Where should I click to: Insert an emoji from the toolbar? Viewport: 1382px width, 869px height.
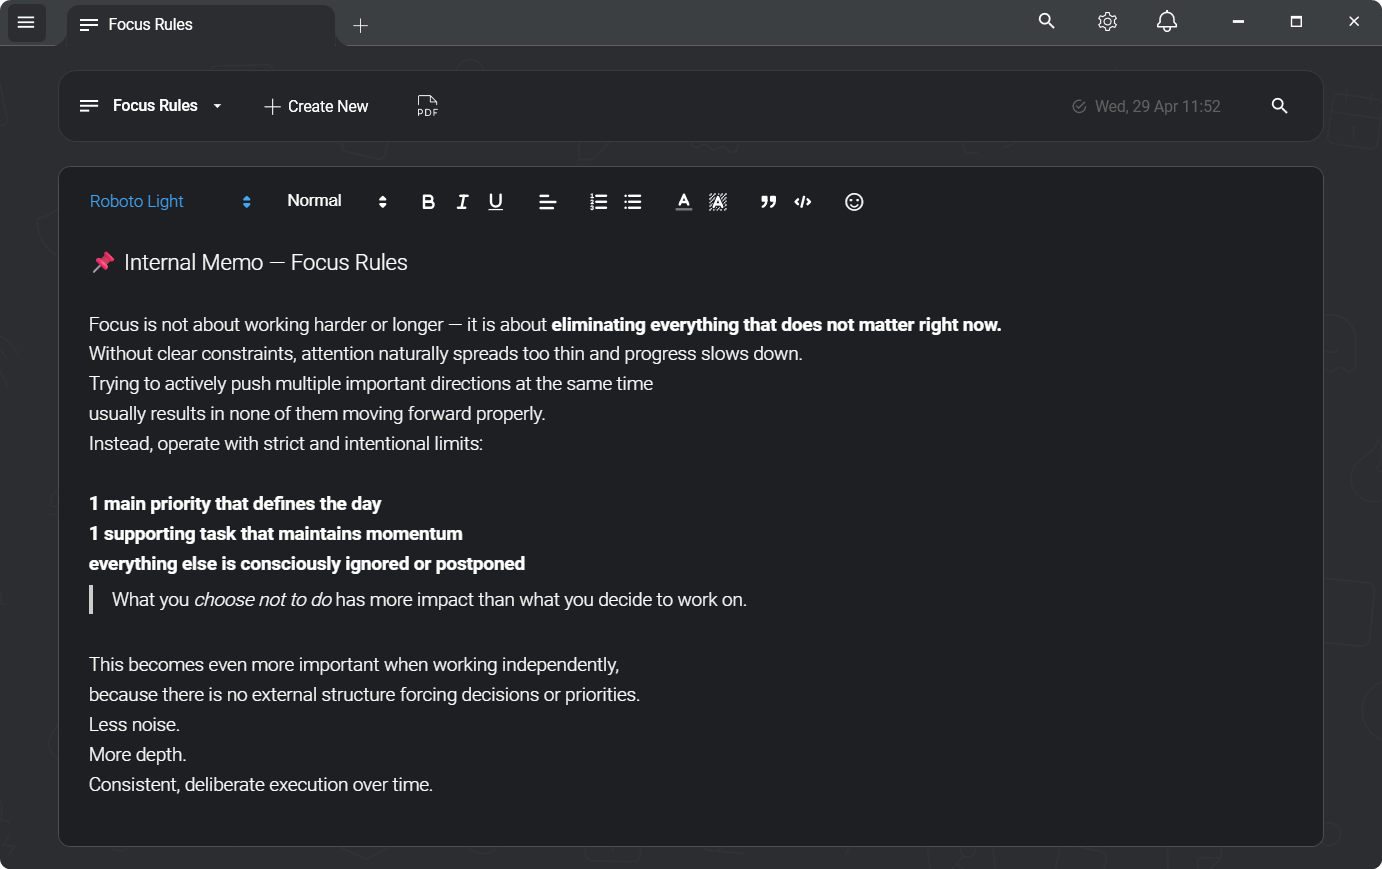(854, 202)
